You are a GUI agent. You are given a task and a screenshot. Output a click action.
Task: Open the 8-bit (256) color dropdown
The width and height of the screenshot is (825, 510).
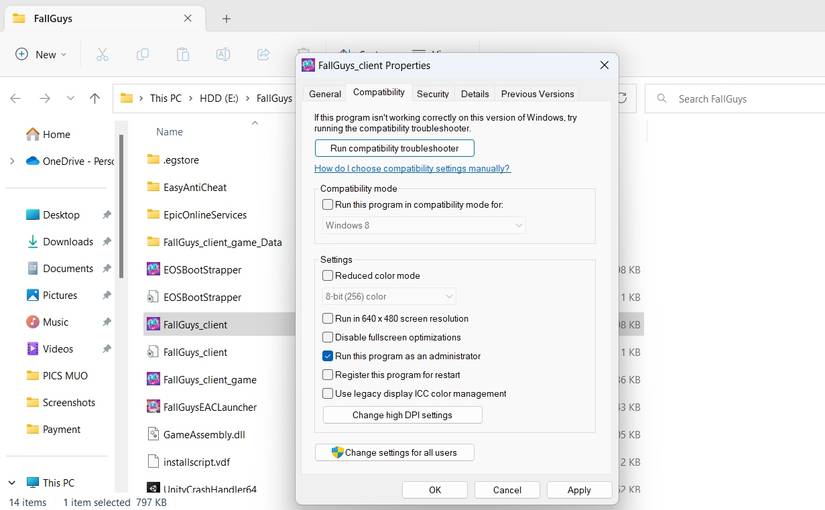388,296
